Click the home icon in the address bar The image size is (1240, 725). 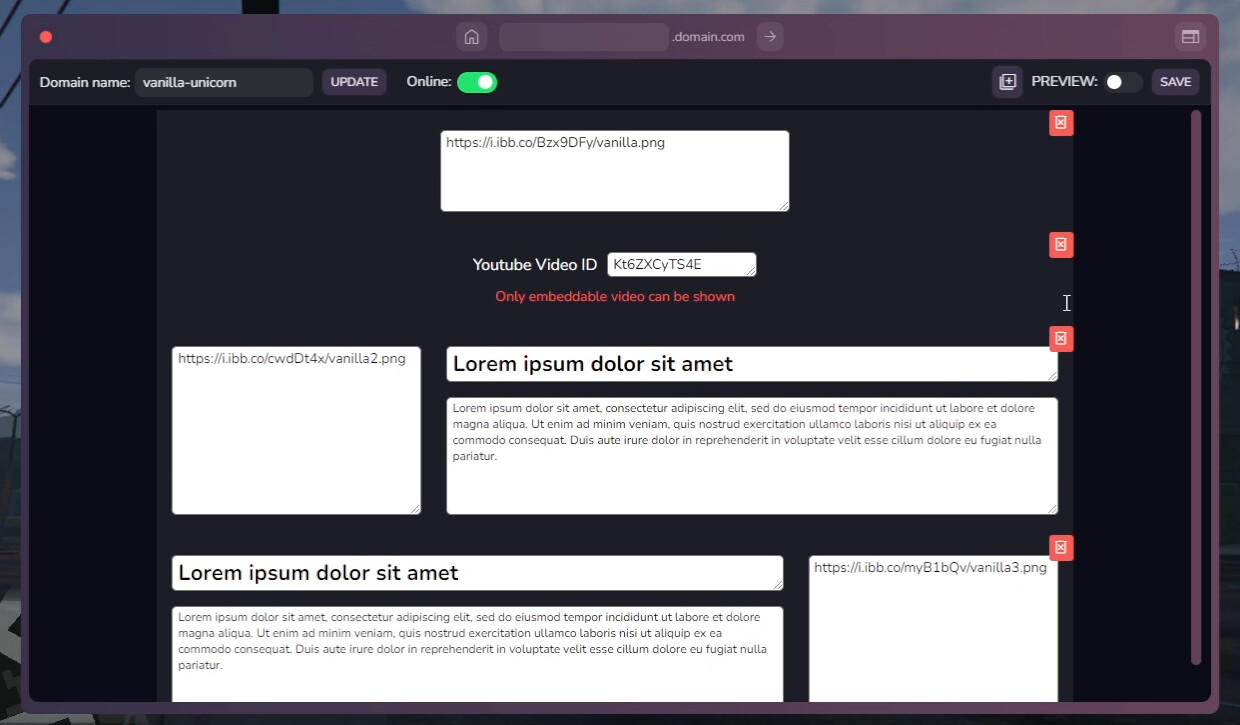pyautogui.click(x=471, y=36)
